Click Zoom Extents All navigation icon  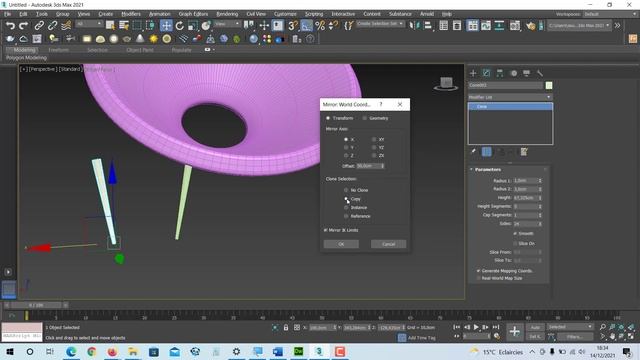[631, 327]
